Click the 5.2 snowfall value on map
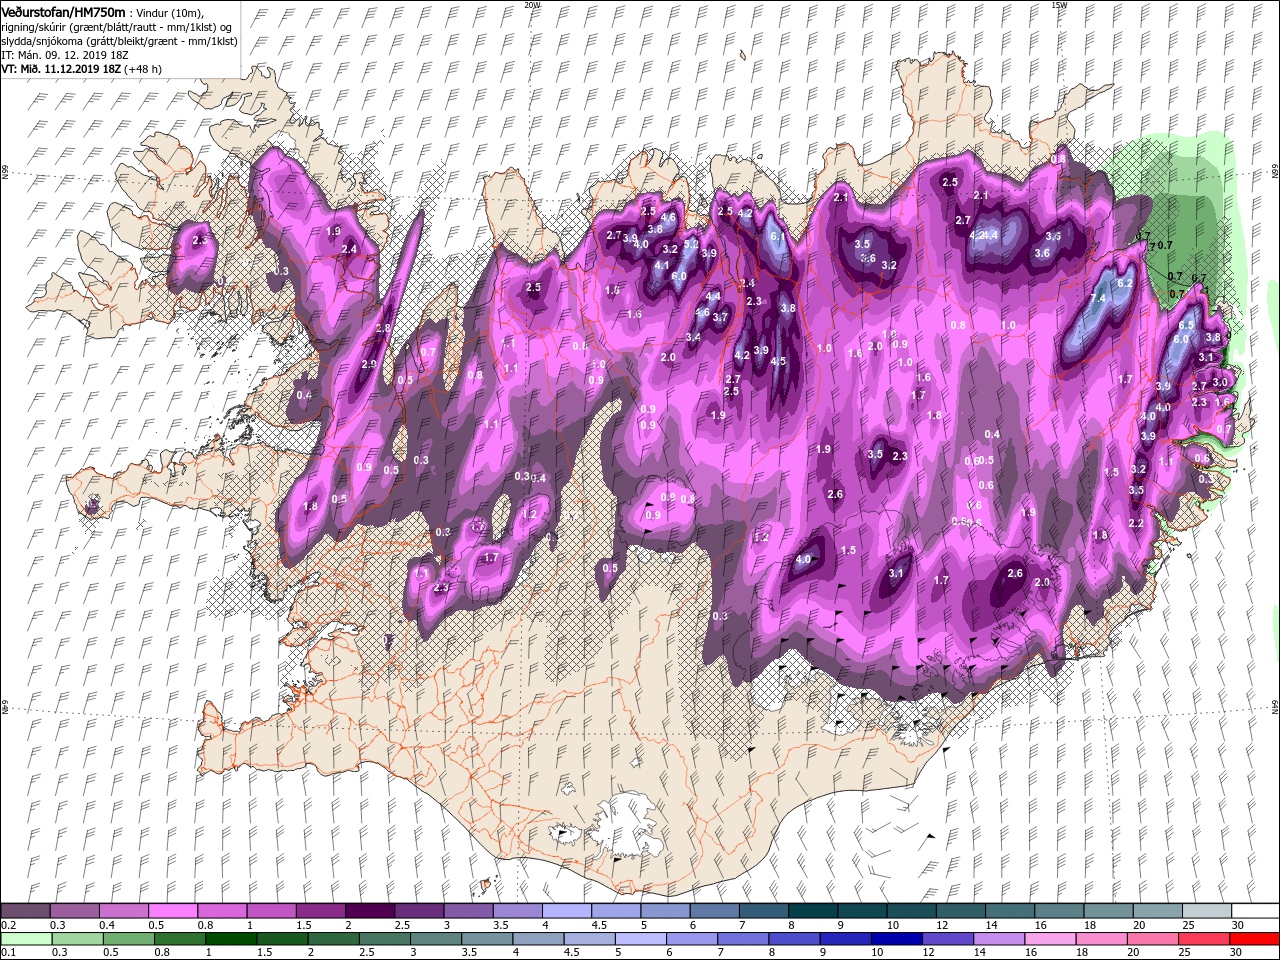Viewport: 1280px width, 960px height. point(690,244)
